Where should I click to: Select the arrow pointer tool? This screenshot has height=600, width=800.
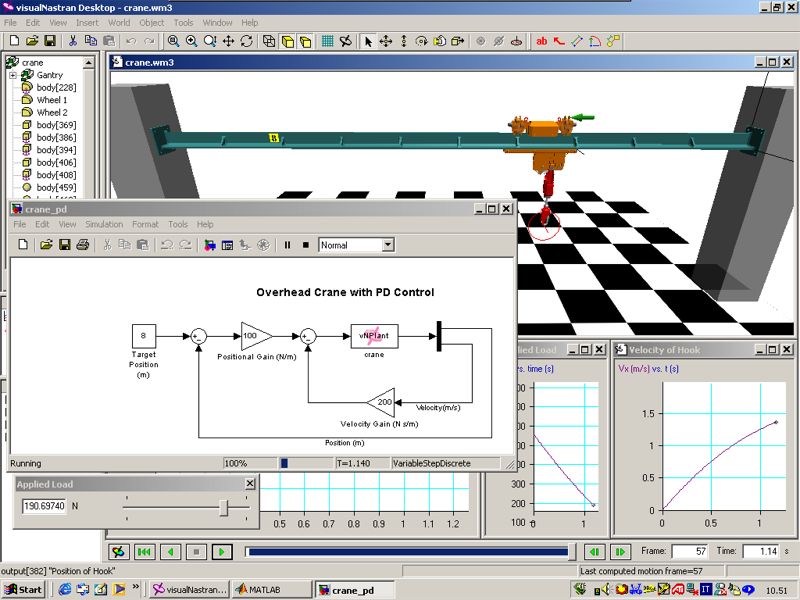point(368,41)
